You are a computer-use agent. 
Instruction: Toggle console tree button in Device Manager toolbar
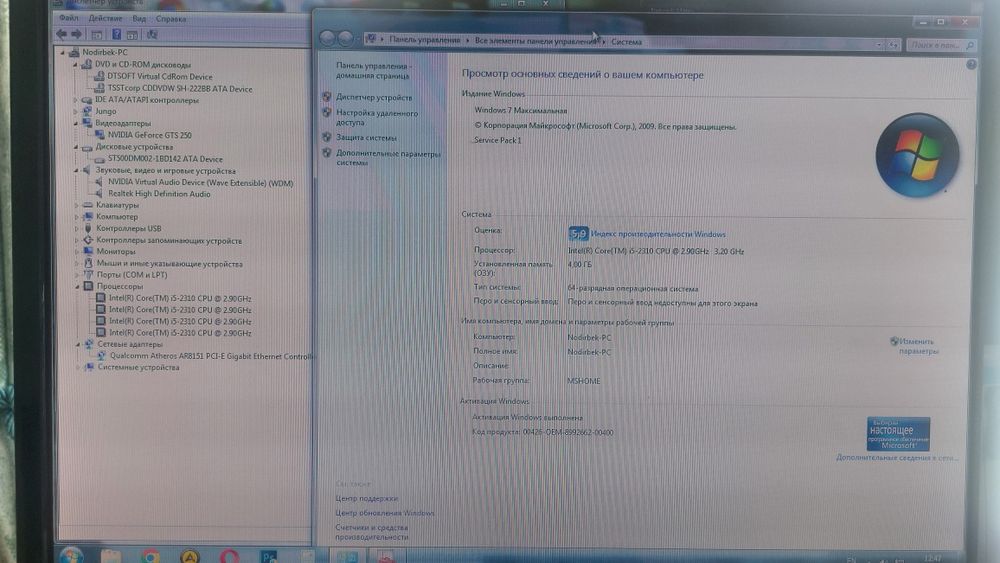tap(97, 34)
